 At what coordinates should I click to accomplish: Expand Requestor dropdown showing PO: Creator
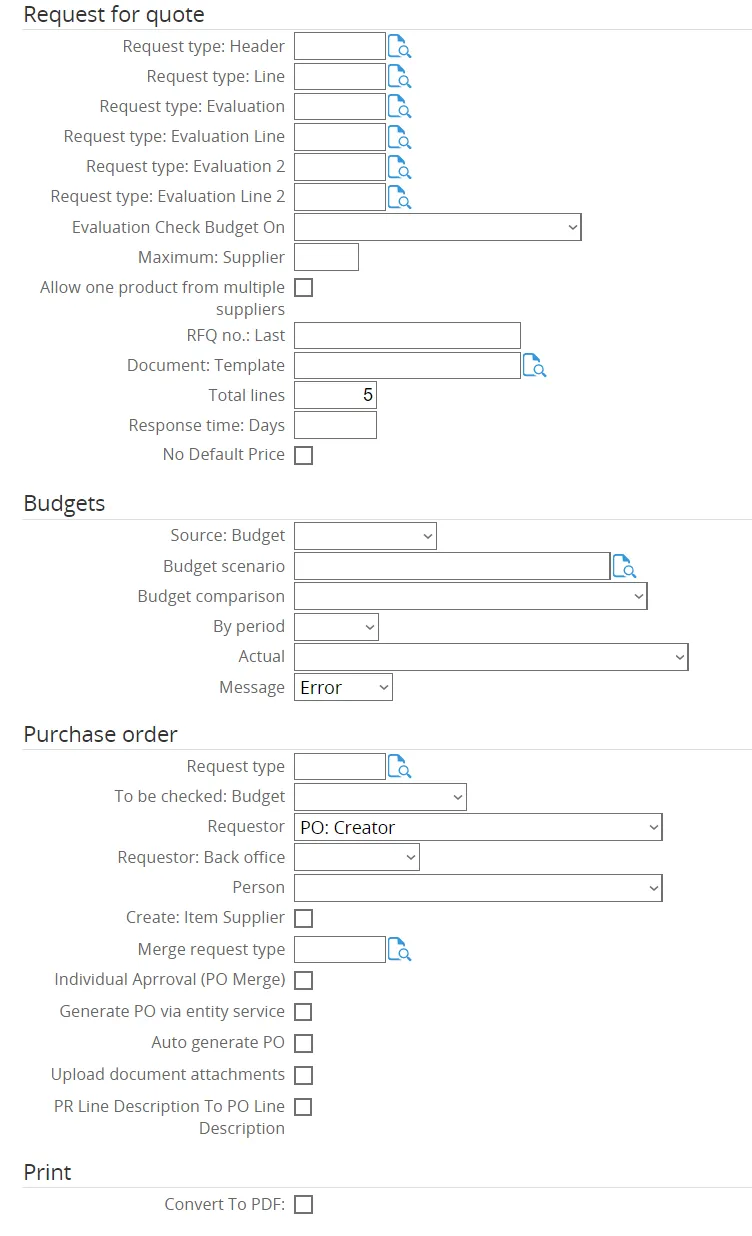pos(478,828)
